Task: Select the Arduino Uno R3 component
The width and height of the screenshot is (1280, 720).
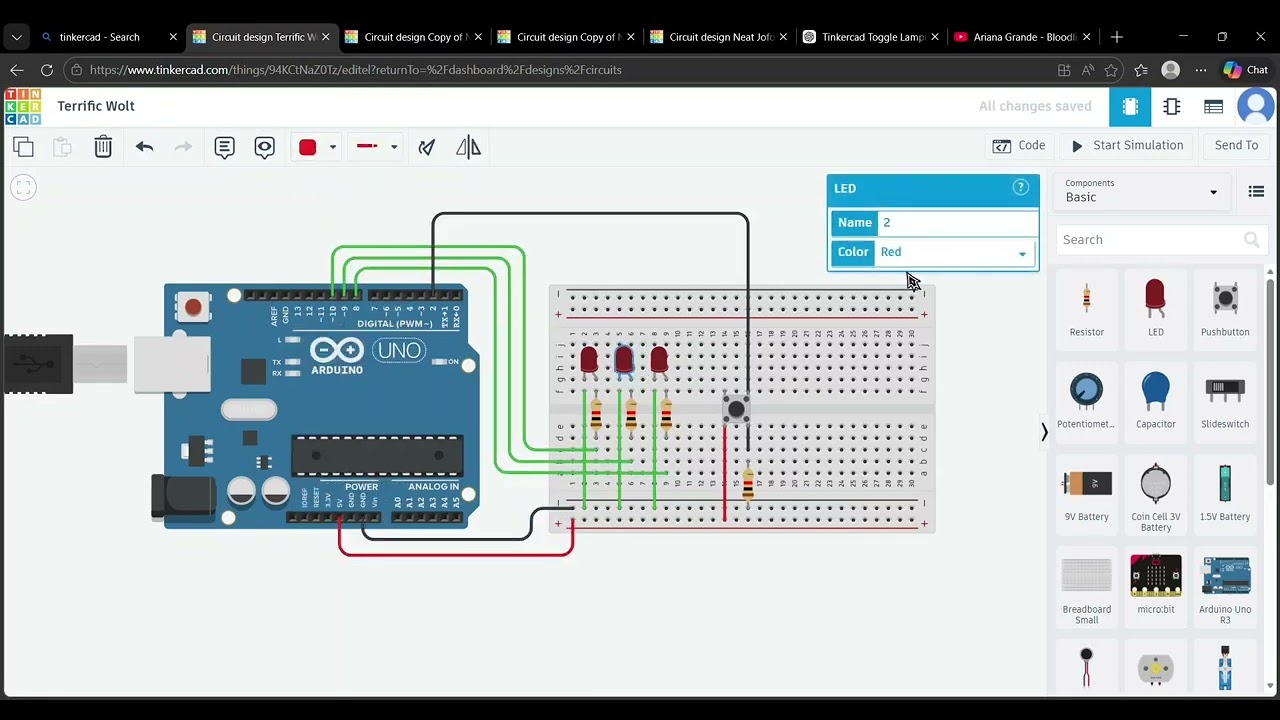Action: [x=1225, y=589]
